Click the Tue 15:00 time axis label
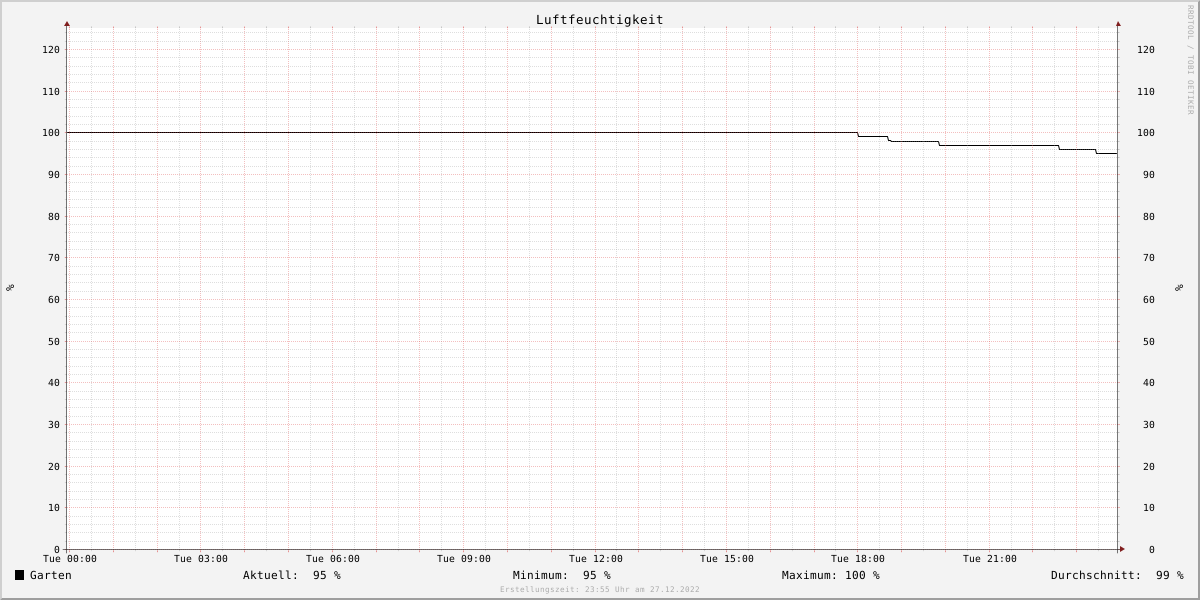 pyautogui.click(x=727, y=559)
